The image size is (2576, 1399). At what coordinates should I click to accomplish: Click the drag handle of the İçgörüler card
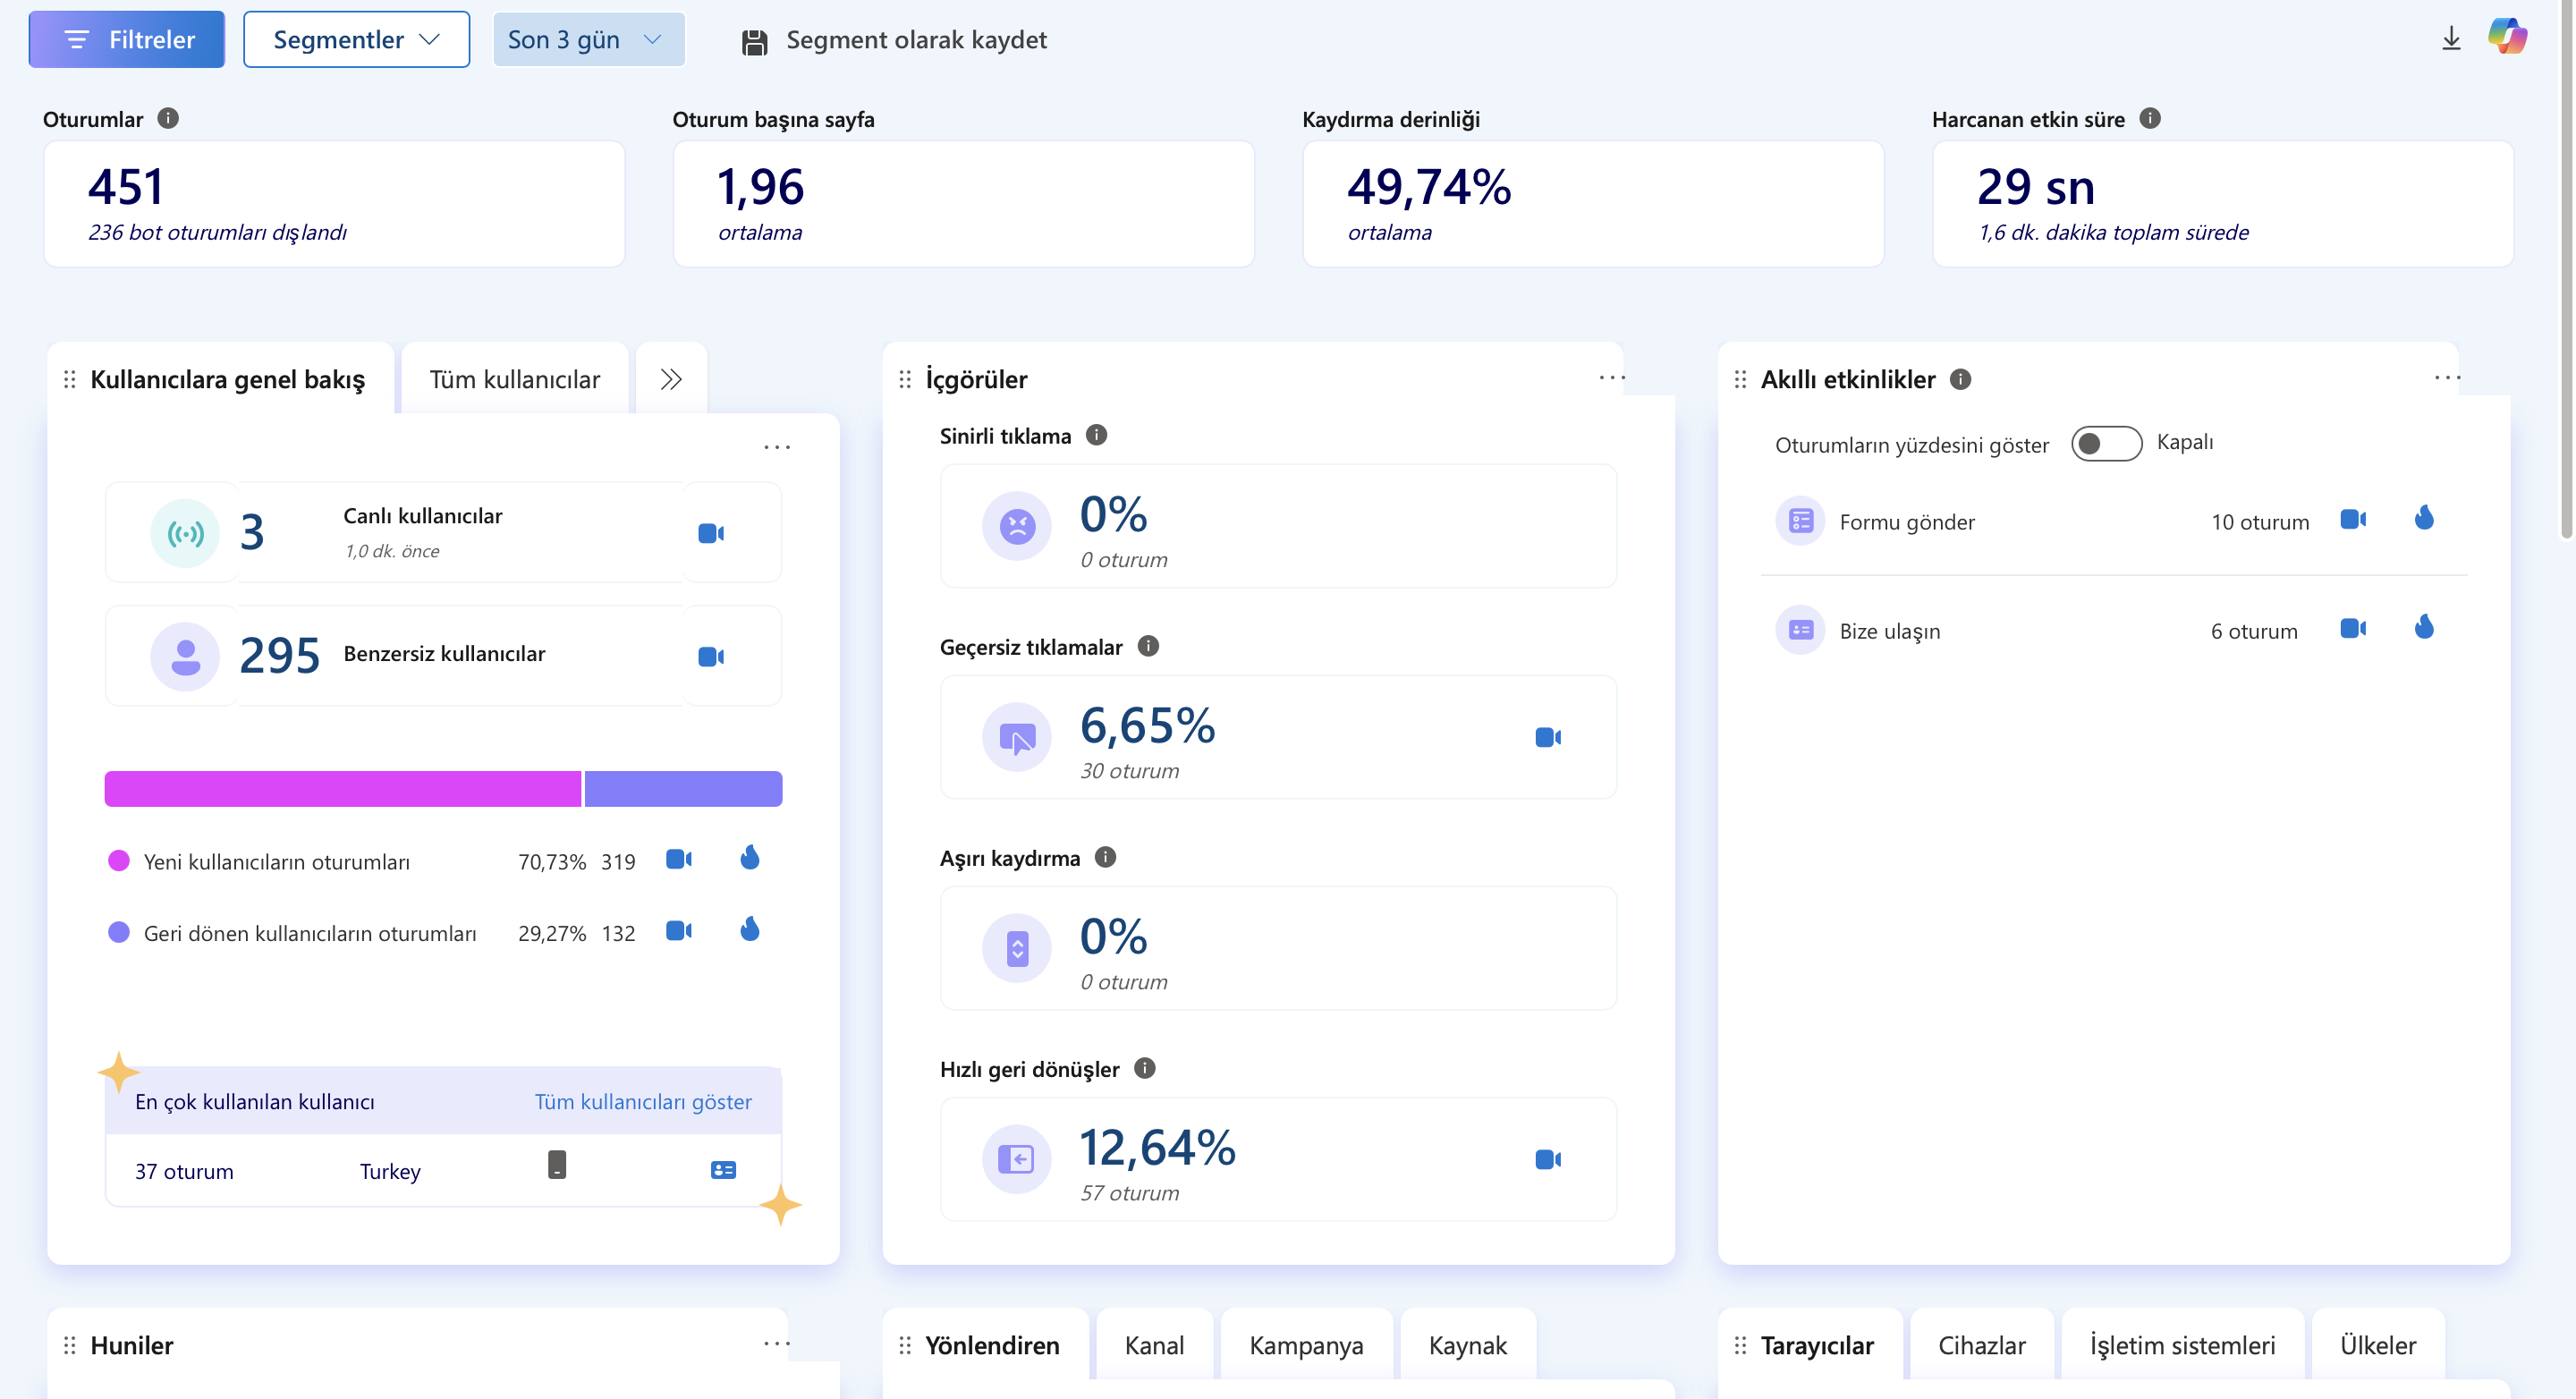click(905, 379)
